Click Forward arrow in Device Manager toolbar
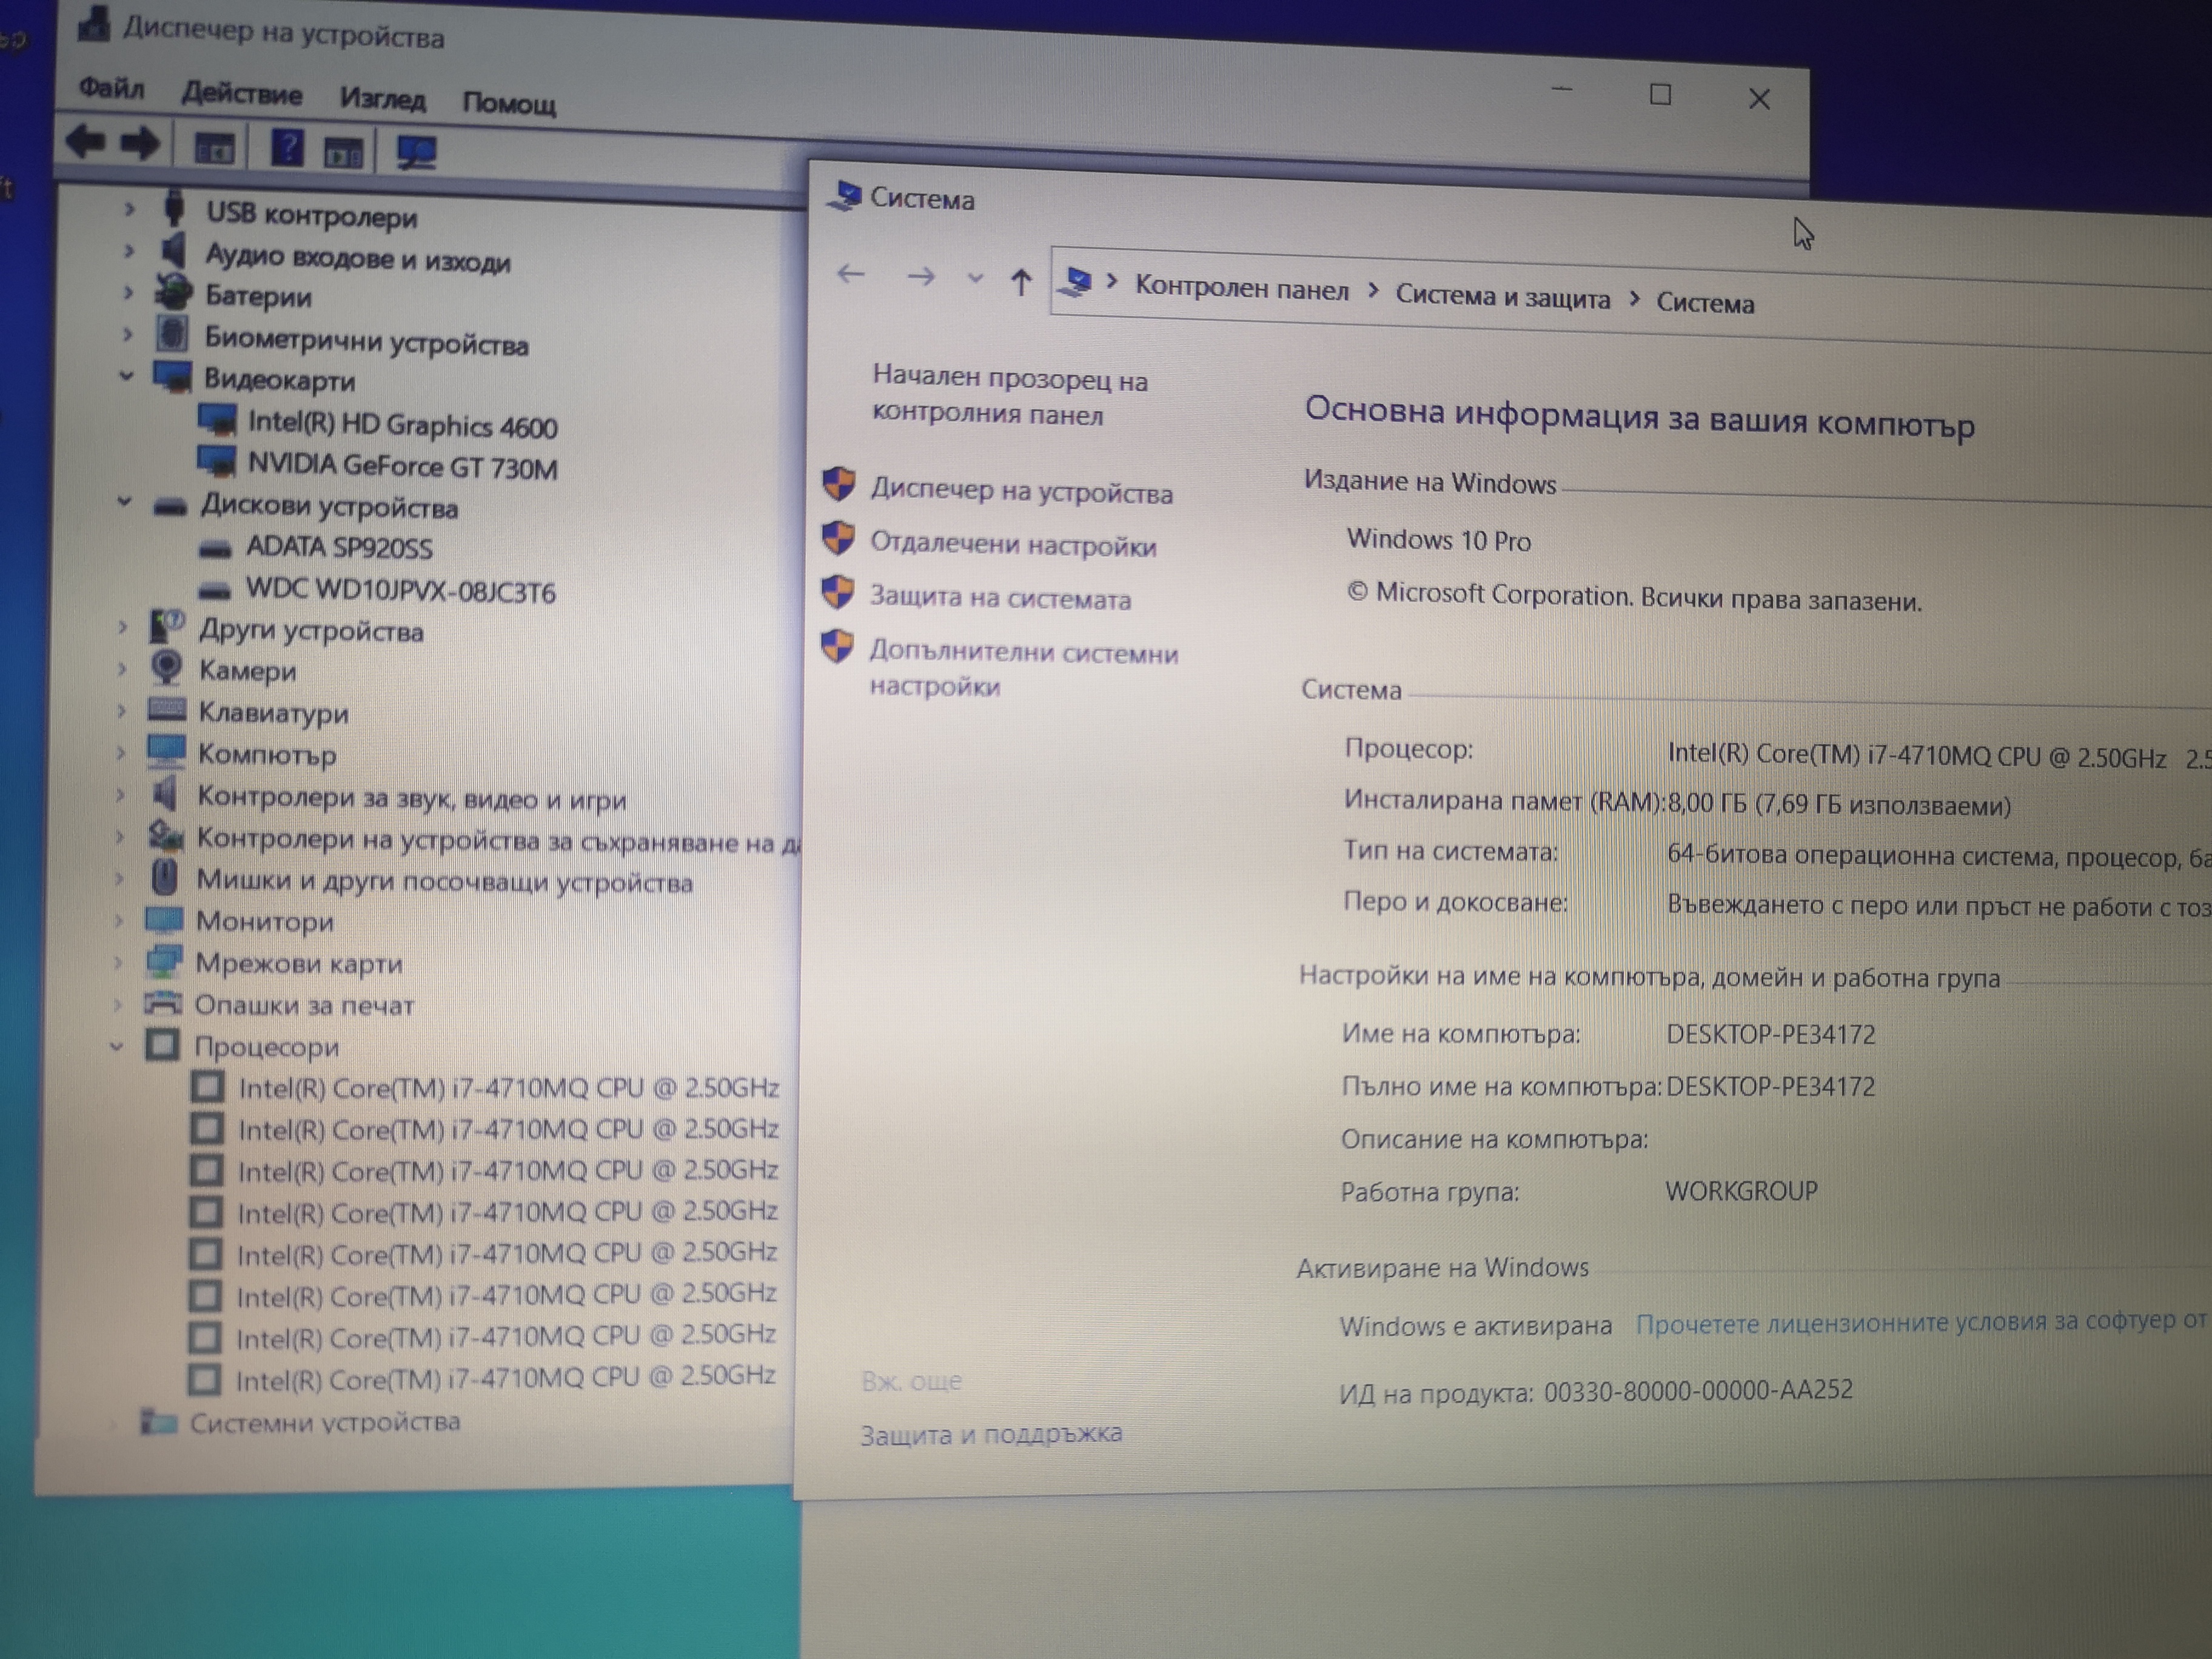Viewport: 2212px width, 1659px height. point(140,144)
